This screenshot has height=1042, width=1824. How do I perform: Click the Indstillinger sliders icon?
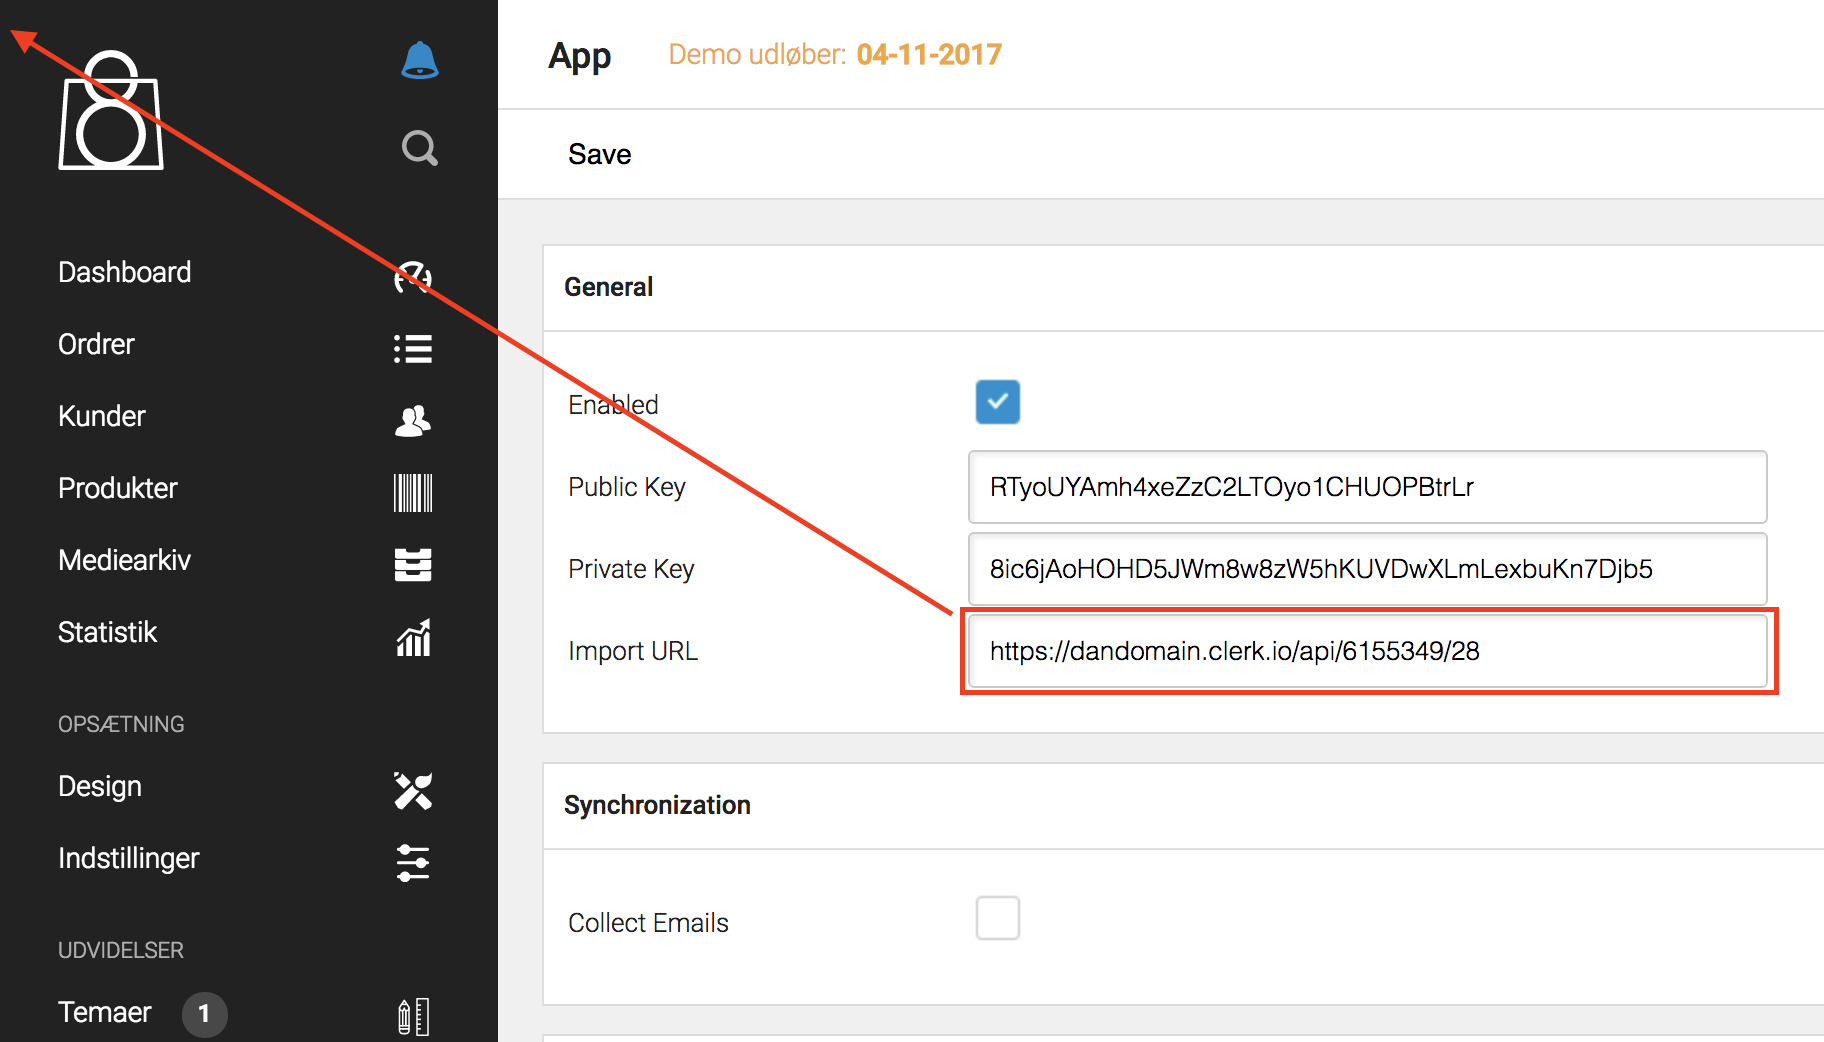(x=413, y=862)
